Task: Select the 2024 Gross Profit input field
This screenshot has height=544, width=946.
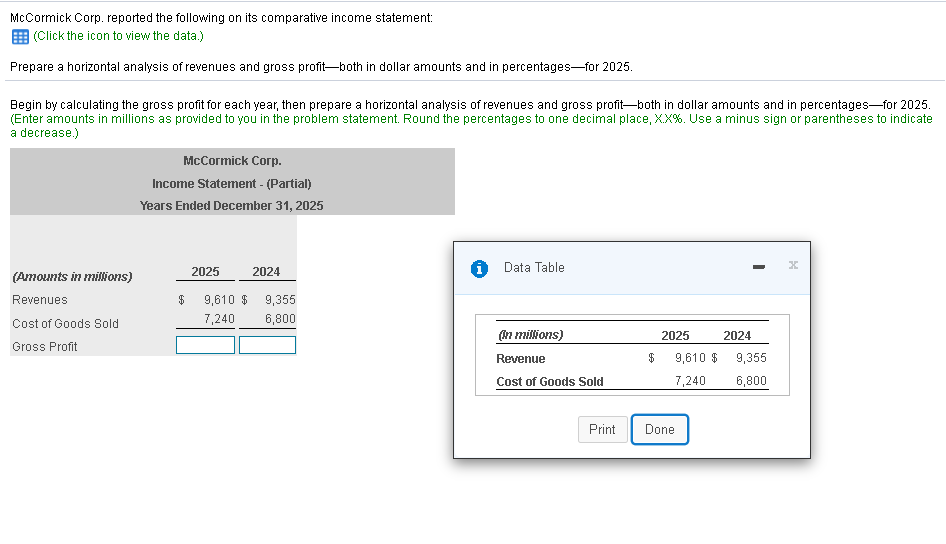Action: (x=267, y=345)
